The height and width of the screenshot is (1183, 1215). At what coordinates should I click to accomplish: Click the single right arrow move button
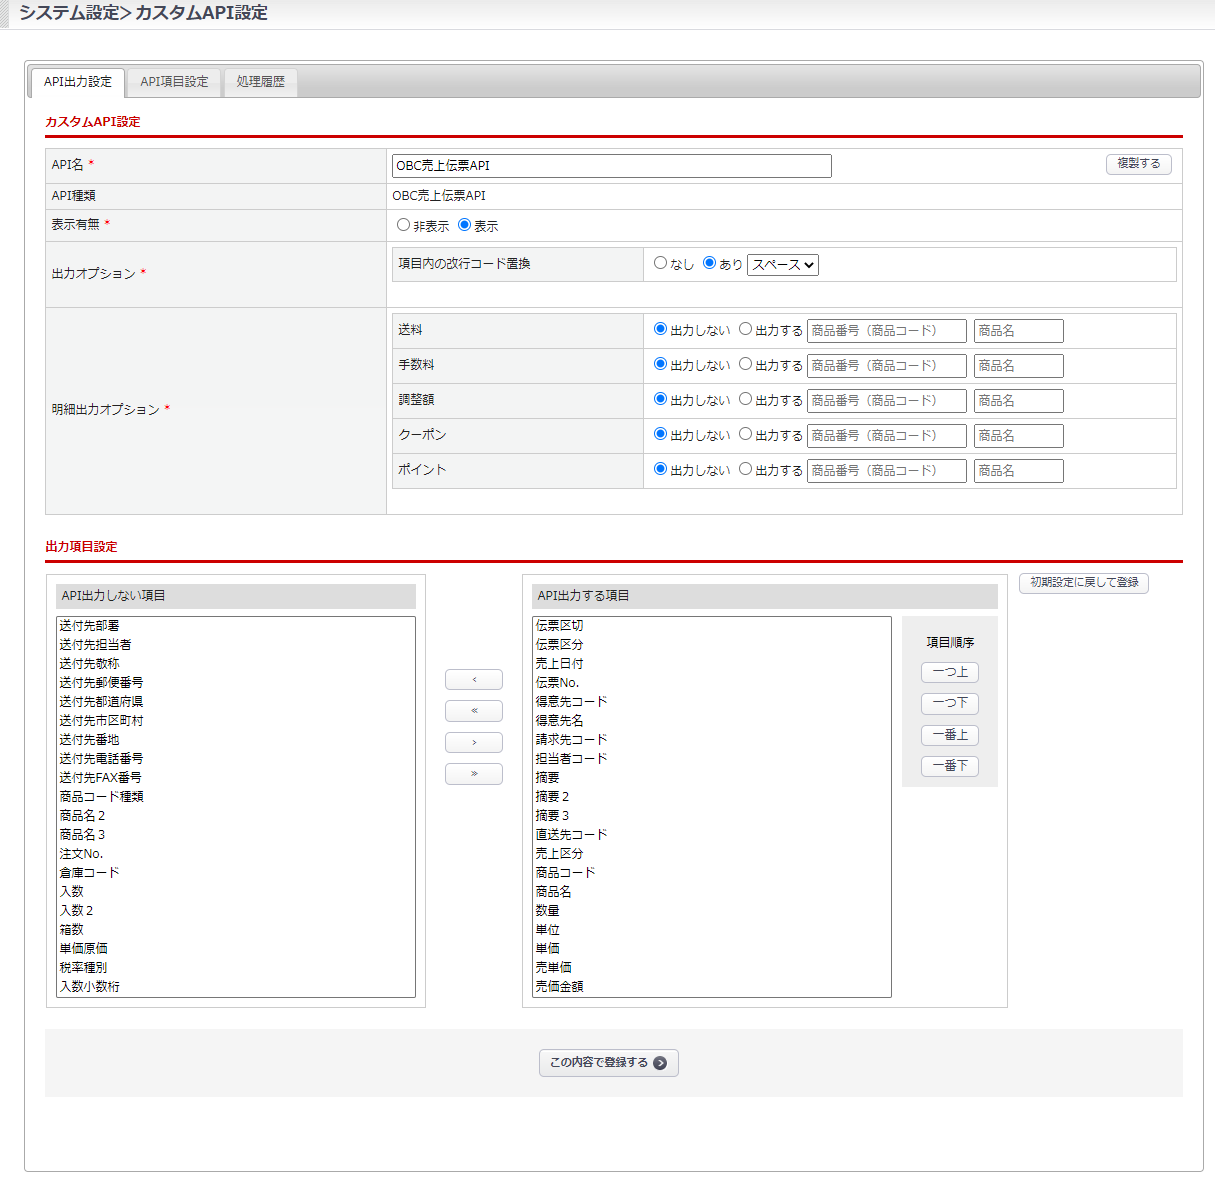click(x=473, y=742)
